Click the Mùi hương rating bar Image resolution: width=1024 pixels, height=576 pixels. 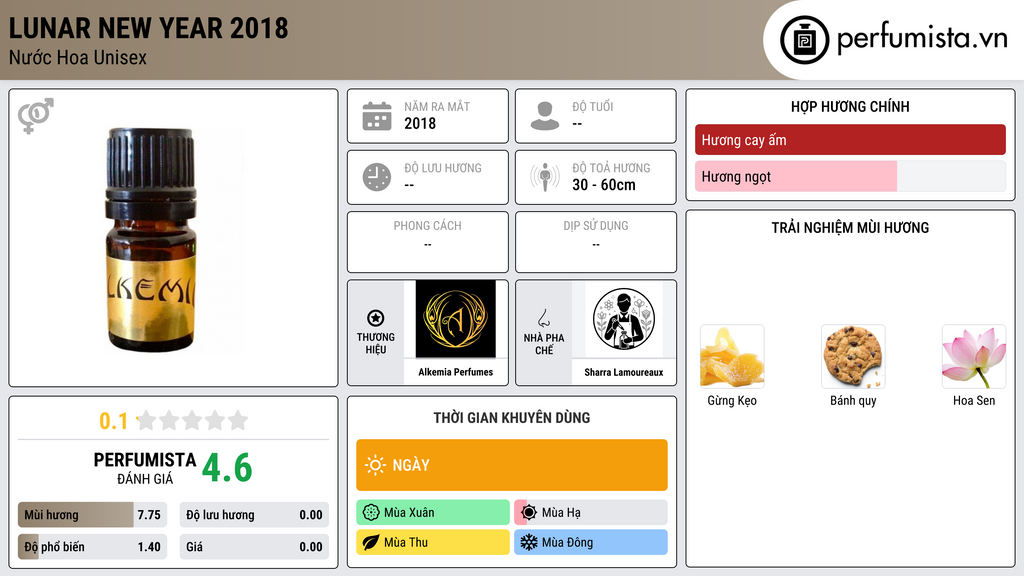[92, 515]
